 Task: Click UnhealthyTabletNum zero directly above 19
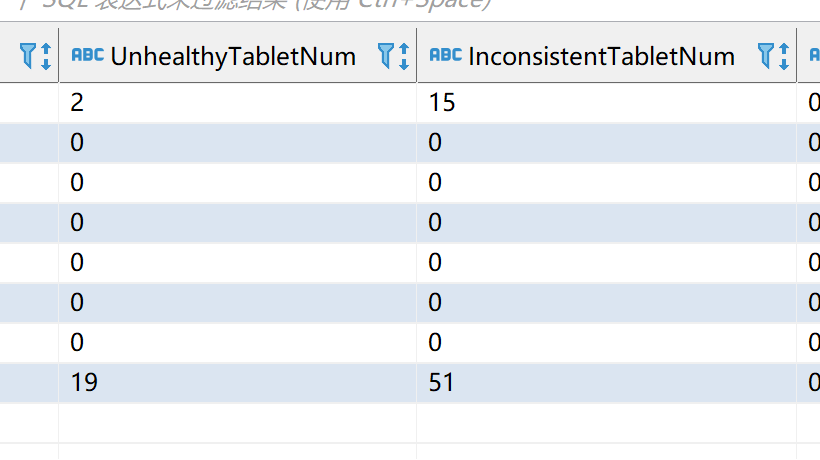click(x=237, y=342)
